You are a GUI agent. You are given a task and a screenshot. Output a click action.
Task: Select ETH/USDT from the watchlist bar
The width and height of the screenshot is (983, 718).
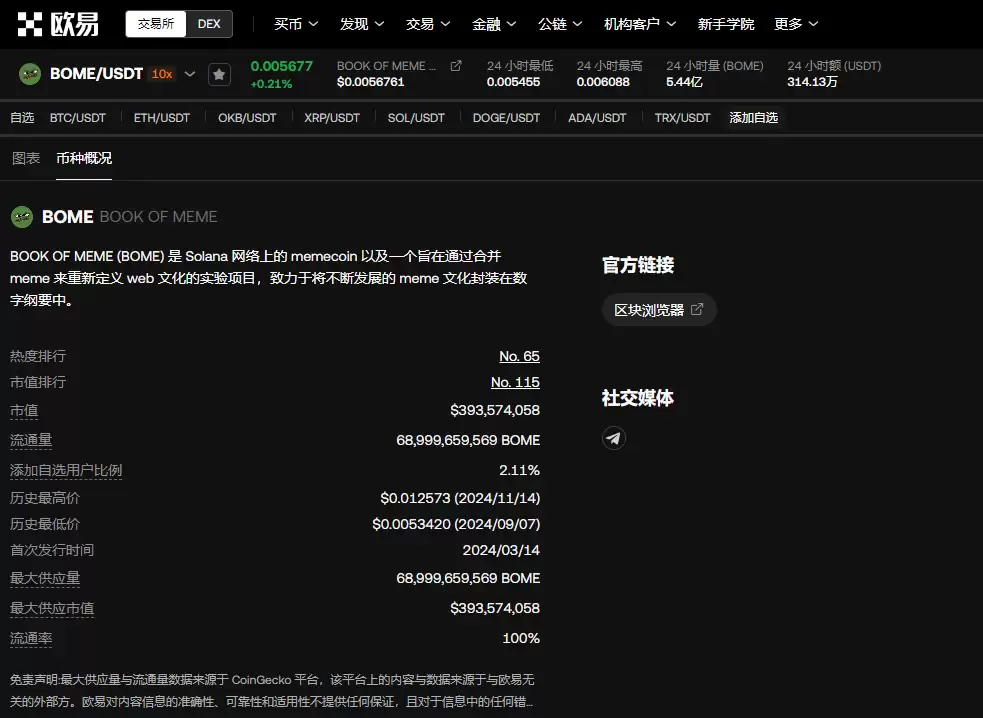[x=162, y=118]
